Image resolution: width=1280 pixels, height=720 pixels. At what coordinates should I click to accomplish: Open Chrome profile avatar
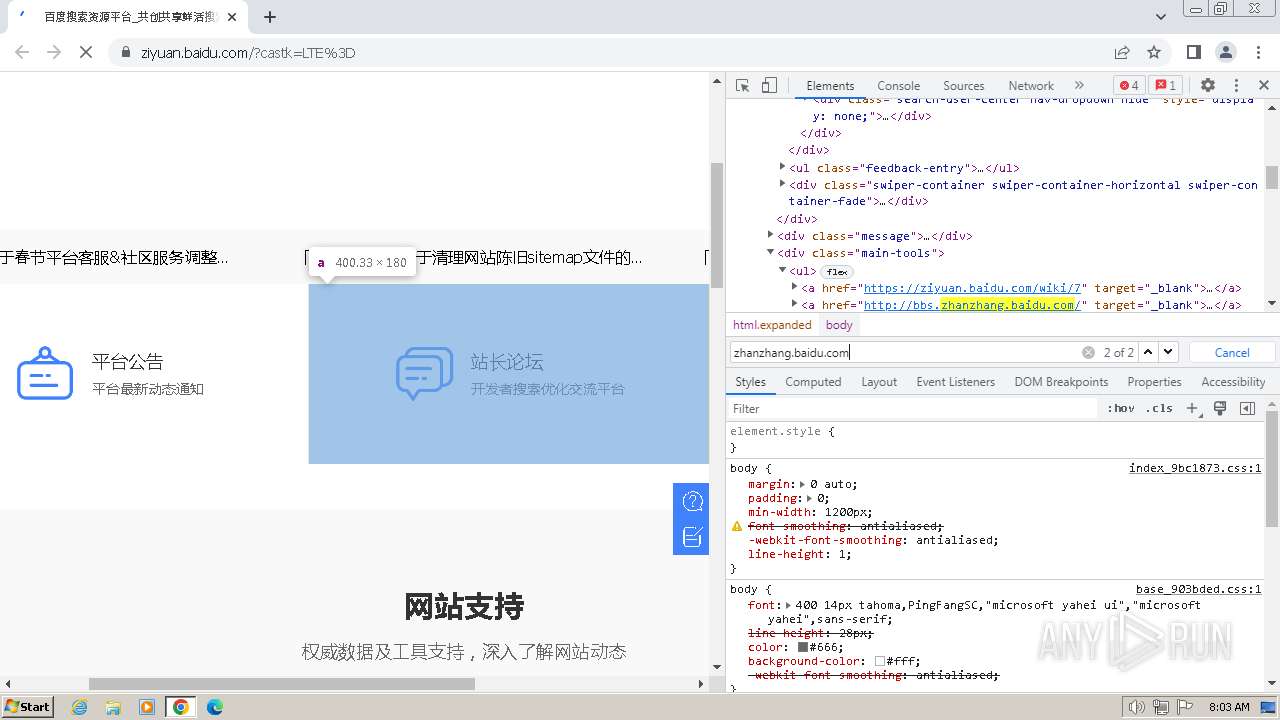click(x=1225, y=52)
